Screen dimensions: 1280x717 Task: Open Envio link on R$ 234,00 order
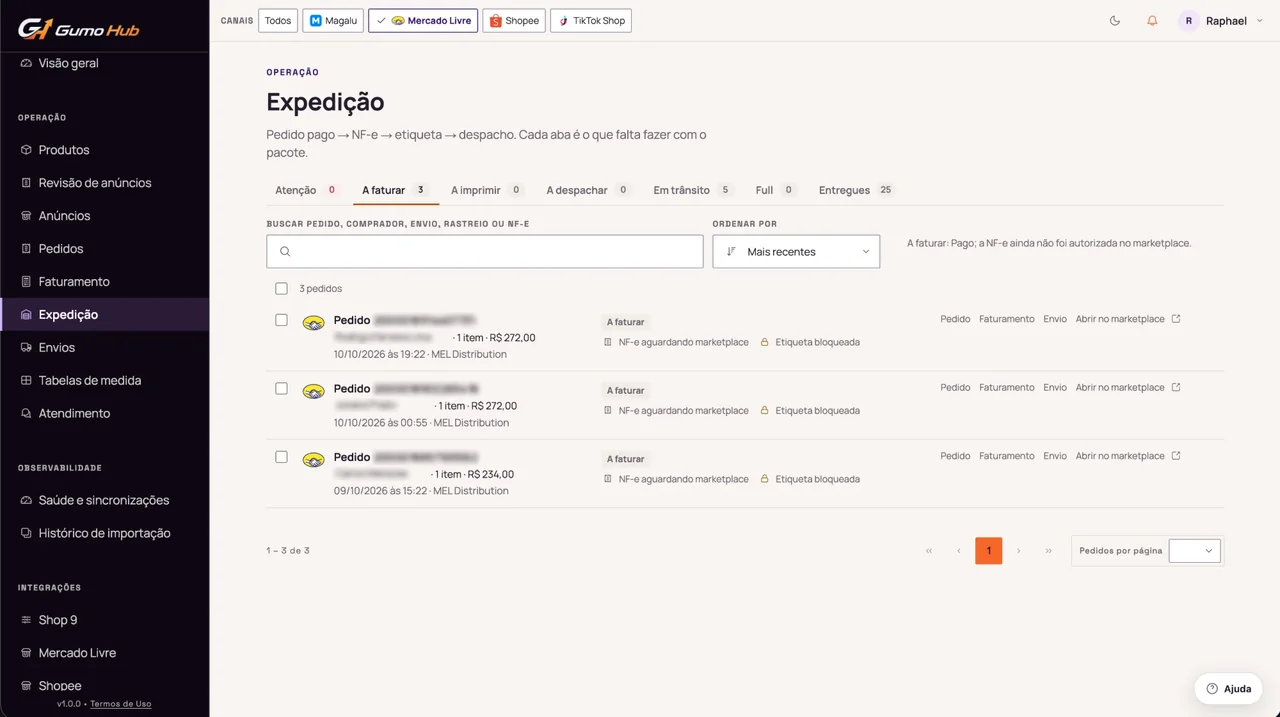1055,456
